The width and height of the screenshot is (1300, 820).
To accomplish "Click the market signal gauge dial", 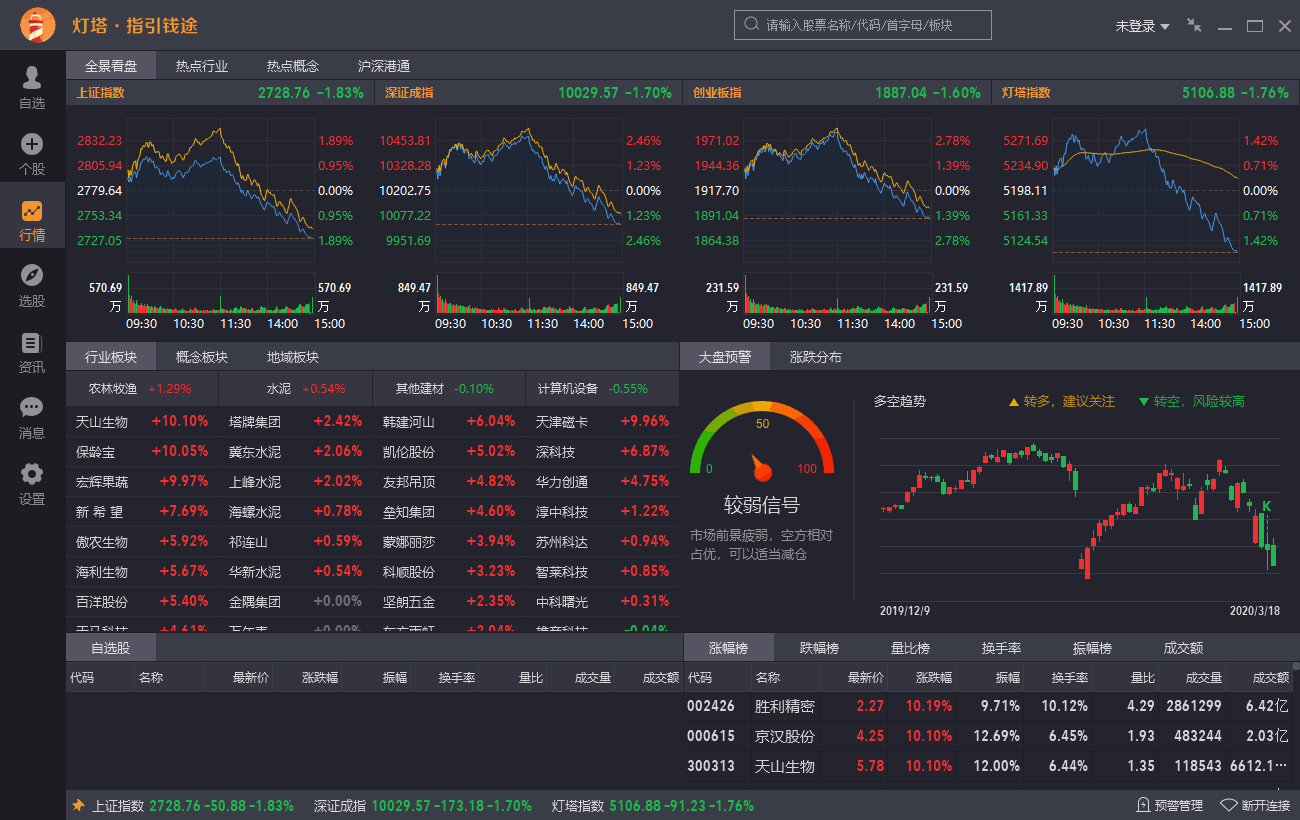I will pos(762,440).
